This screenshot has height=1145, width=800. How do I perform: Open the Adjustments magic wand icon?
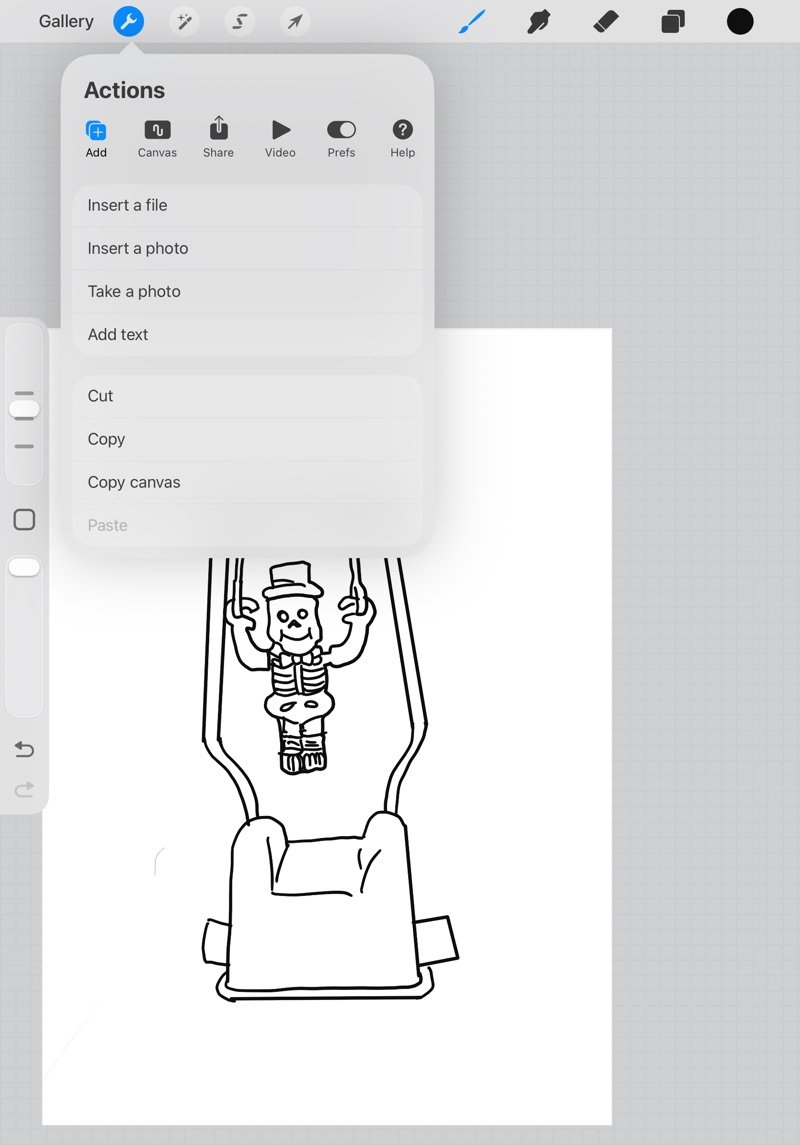coord(184,22)
